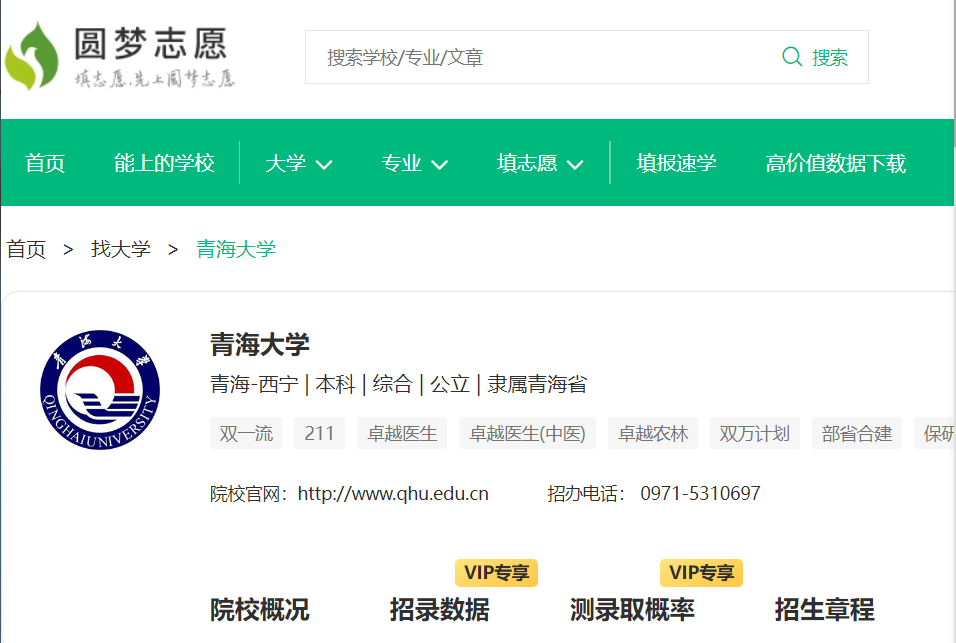Switch to the 招生章程 tab
Image resolution: width=956 pixels, height=643 pixels.
[824, 609]
